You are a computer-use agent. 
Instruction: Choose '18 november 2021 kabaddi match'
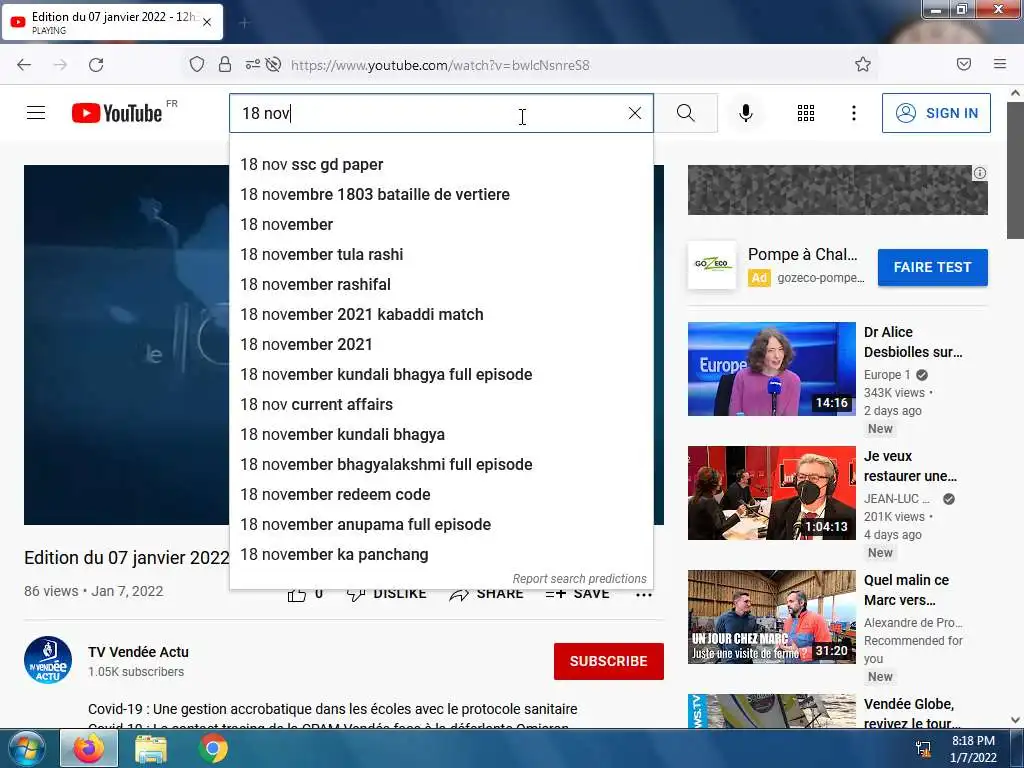(x=441, y=315)
